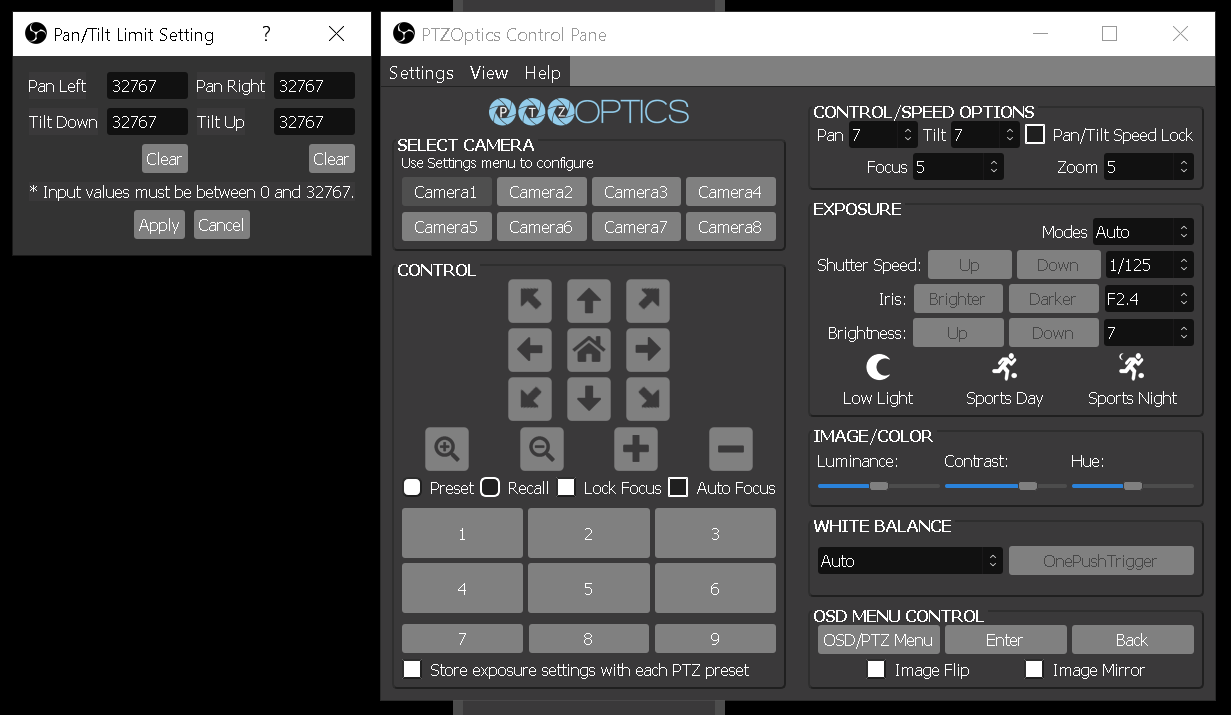Click the OSD Enter button
The image size is (1231, 715).
1005,640
